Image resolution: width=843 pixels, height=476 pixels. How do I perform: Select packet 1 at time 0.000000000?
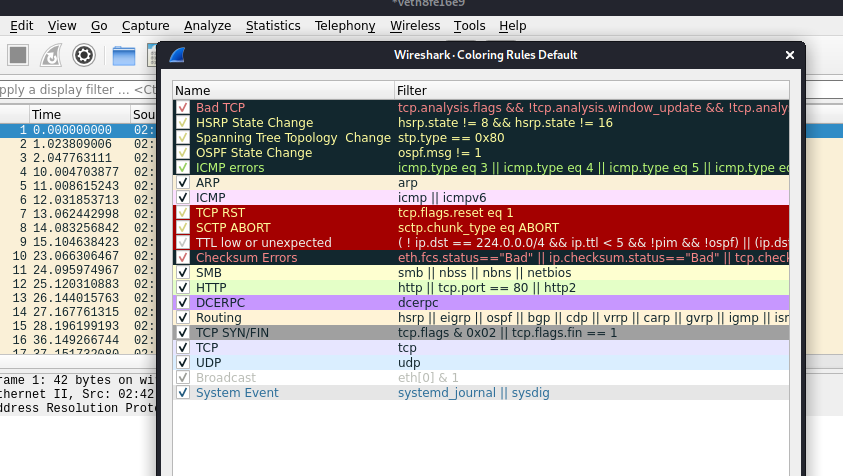78,130
